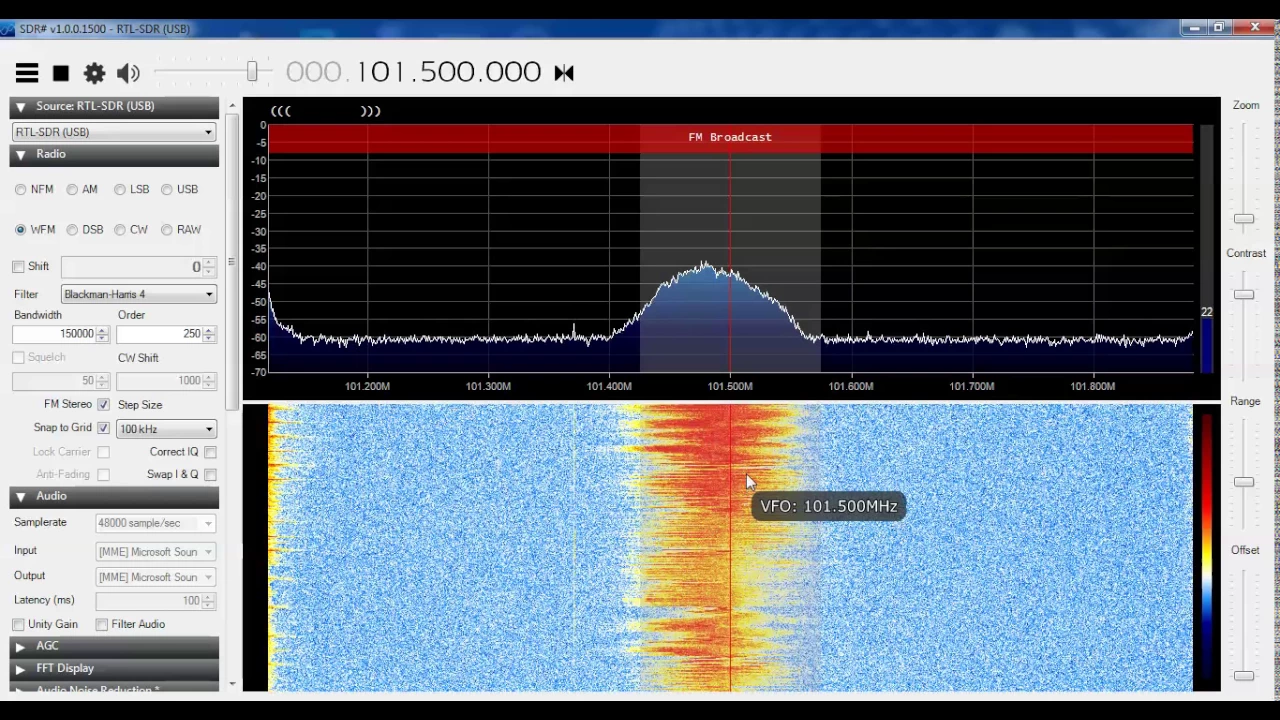Click the Lock Carrier checkbox
1280x720 pixels.
(104, 452)
